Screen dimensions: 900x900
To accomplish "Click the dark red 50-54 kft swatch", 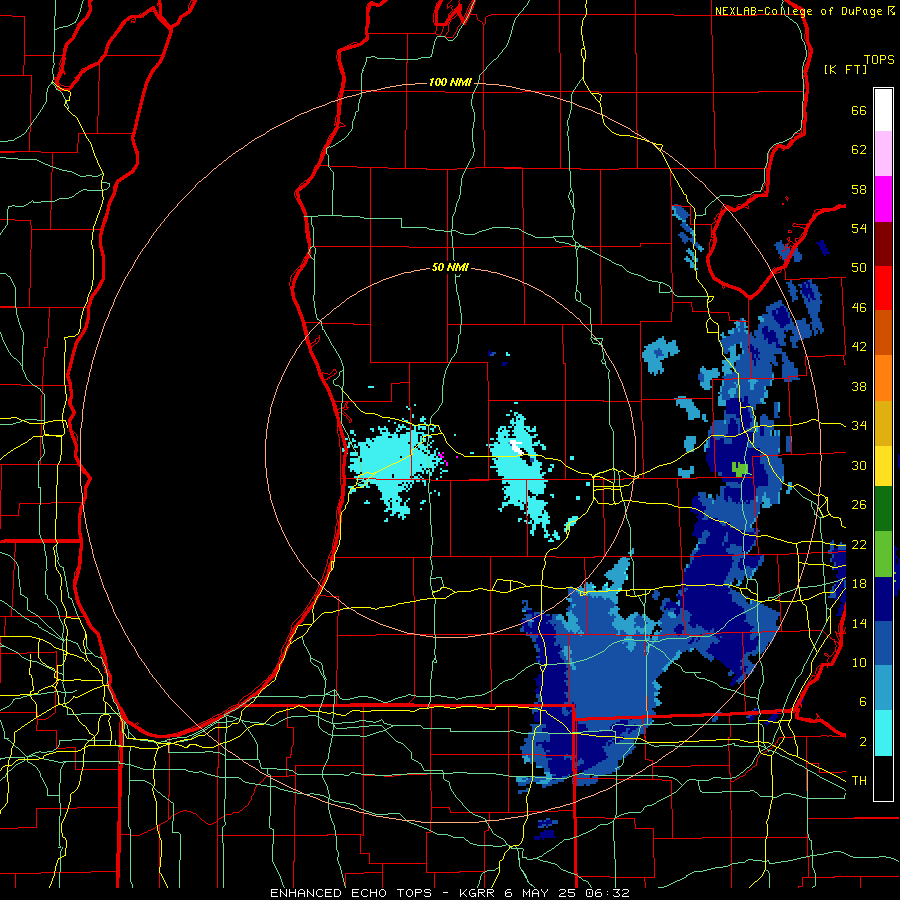I will point(883,244).
